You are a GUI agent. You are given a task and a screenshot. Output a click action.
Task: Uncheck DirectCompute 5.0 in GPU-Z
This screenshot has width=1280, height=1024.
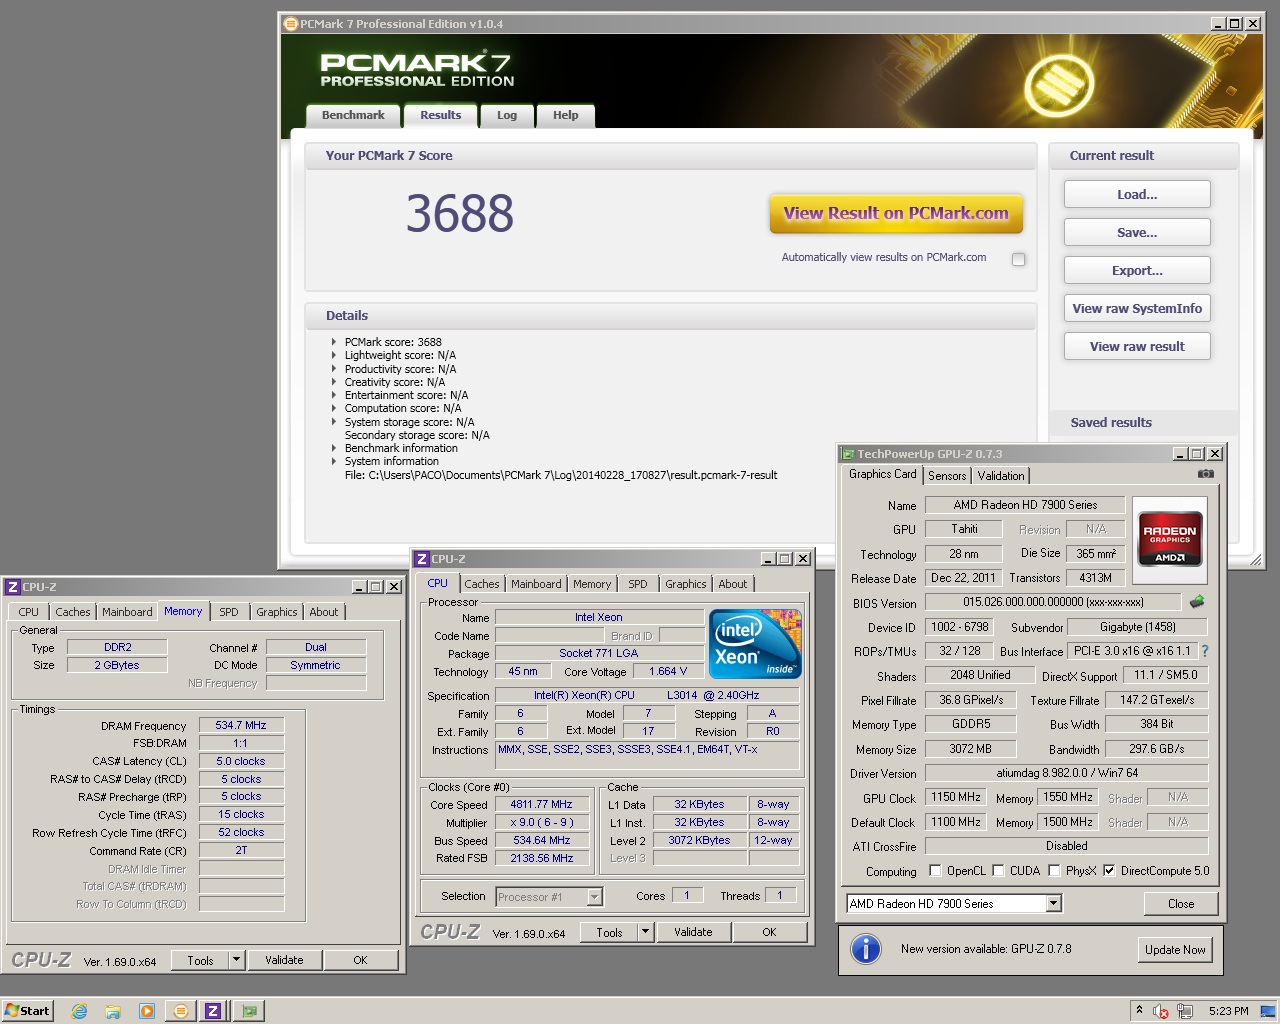[x=1109, y=870]
